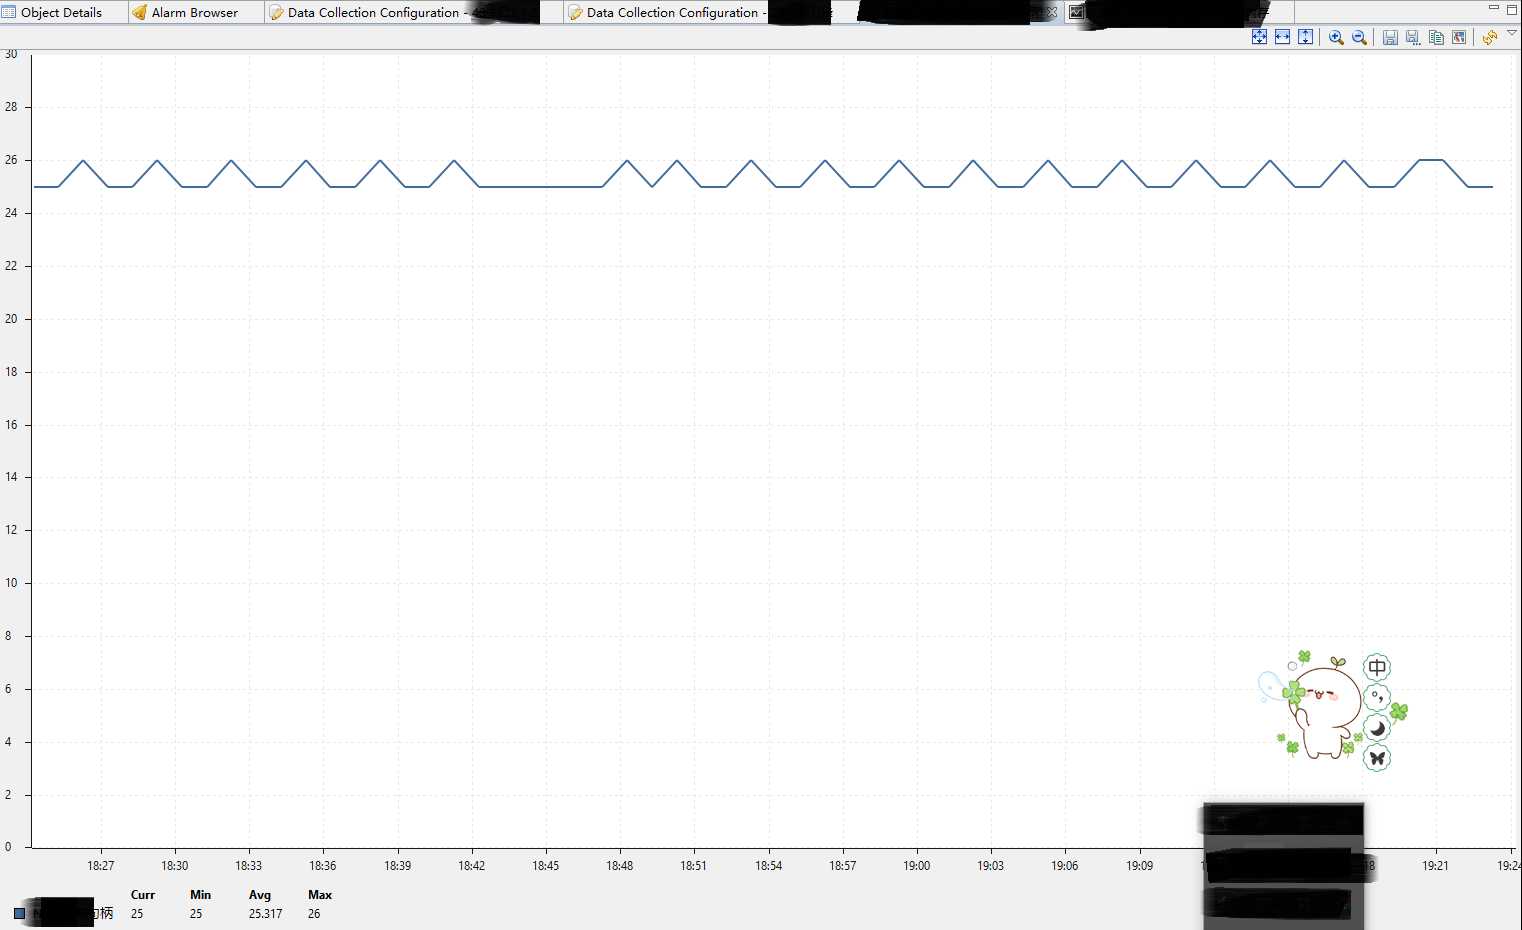Click the Max column header in legend

click(x=320, y=895)
